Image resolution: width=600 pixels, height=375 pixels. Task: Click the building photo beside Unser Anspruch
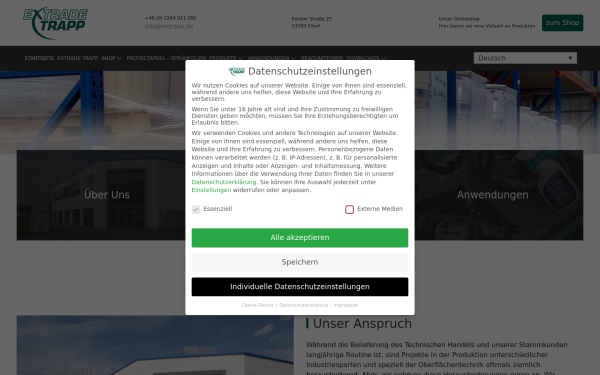pyautogui.click(x=155, y=345)
